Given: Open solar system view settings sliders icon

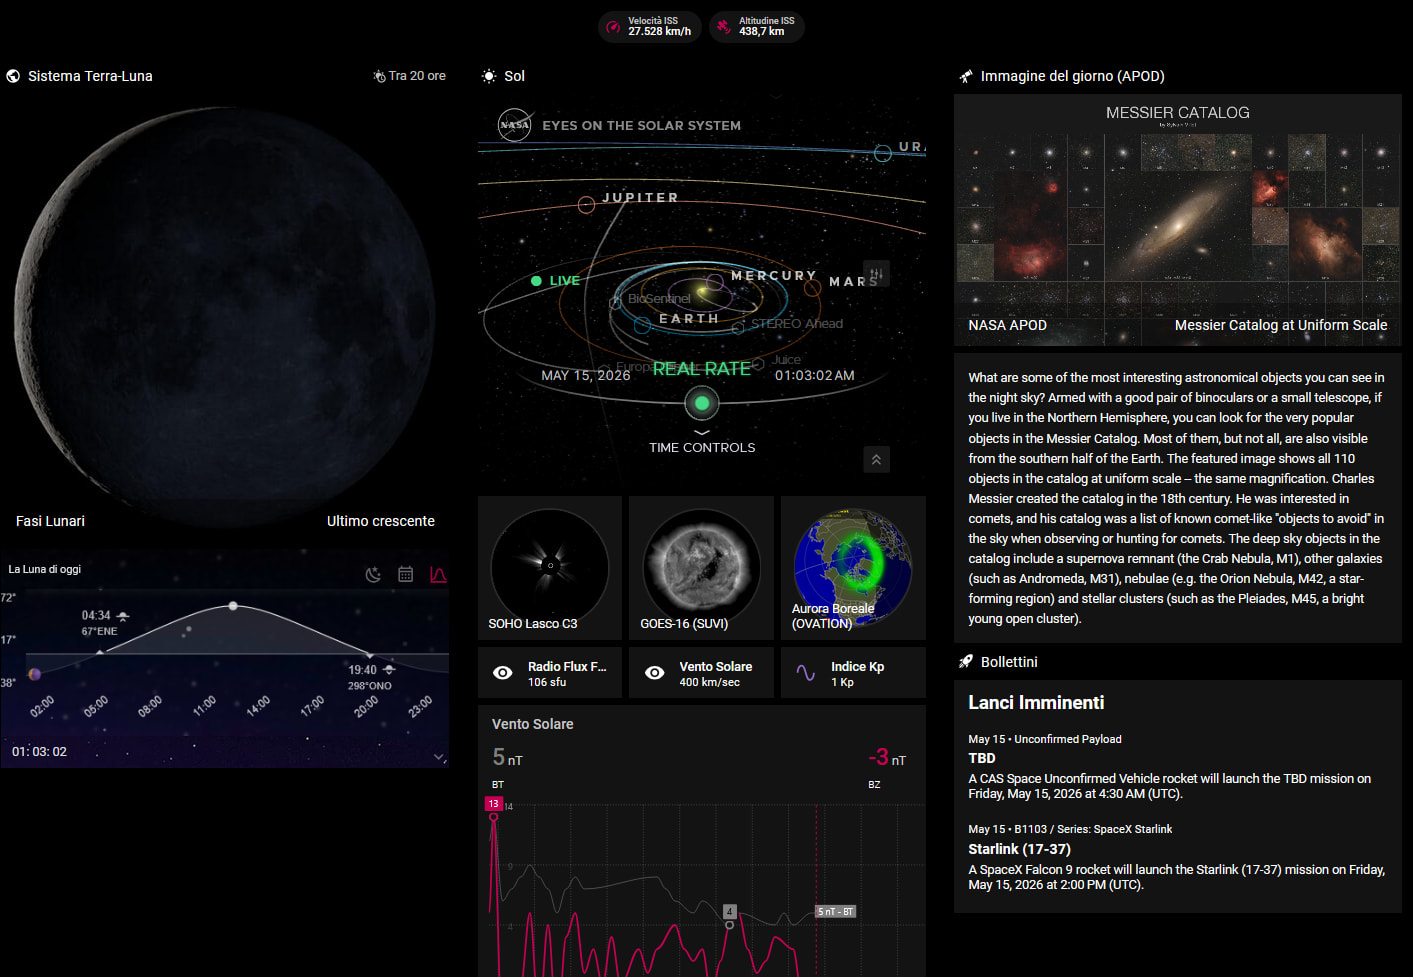Looking at the screenshot, I should 876,274.
